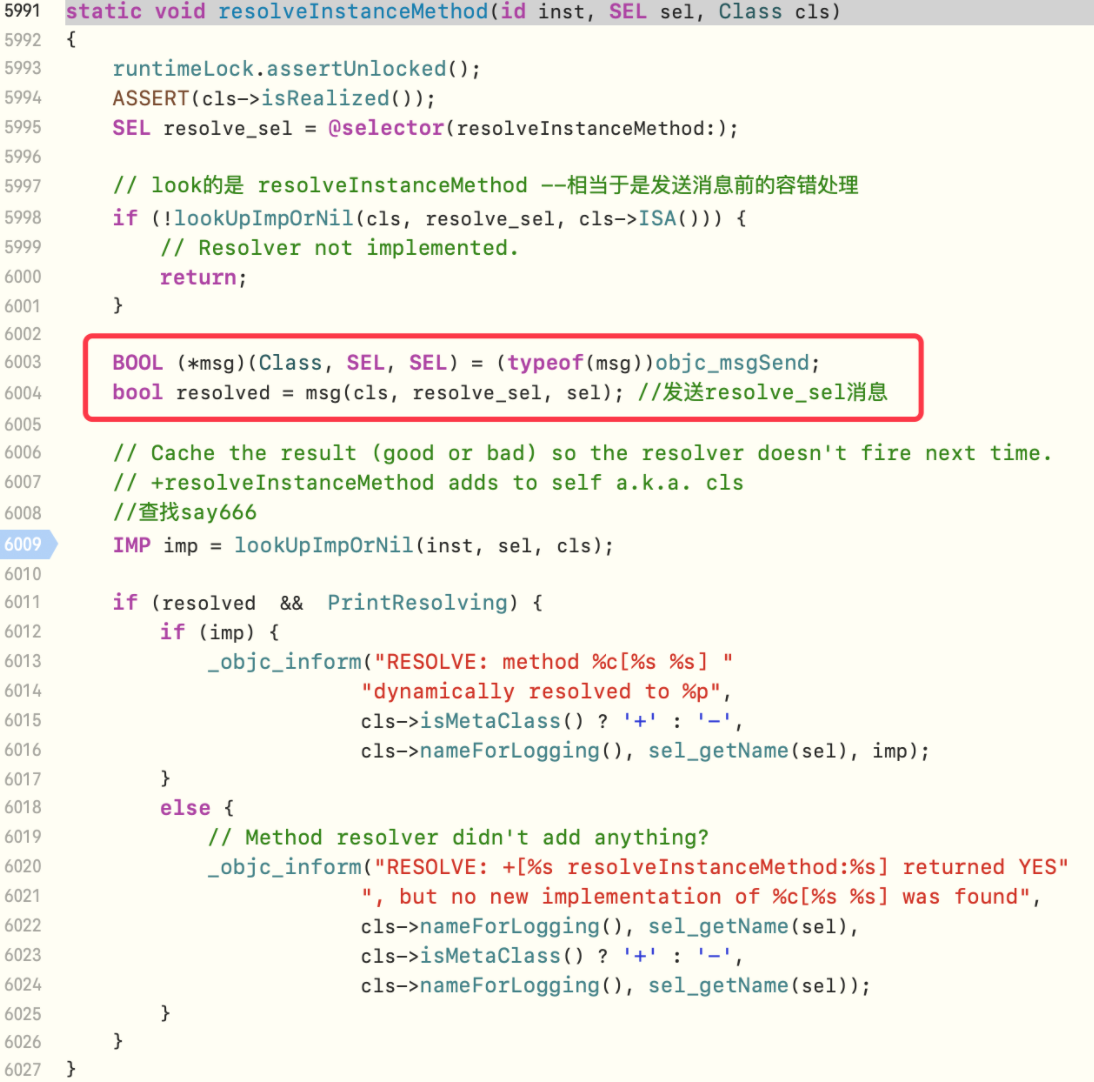Screen dimensions: 1094x1082
Task: Click _objc_inform call on line 6013
Action: tap(285, 661)
